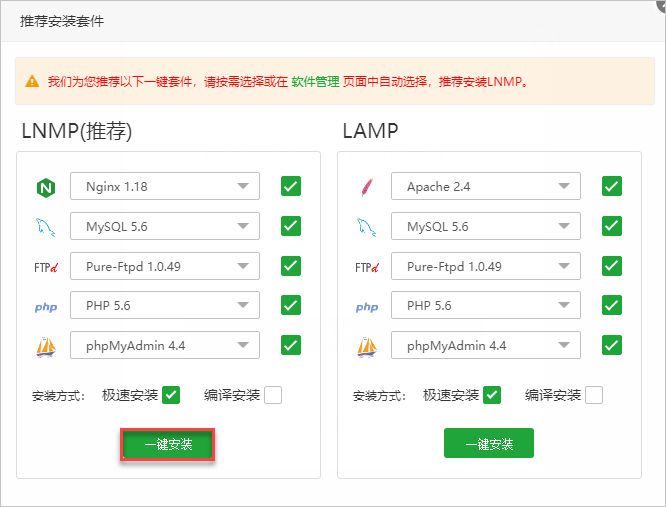
Task: Toggle 极速安装 checkbox in LAMP panel
Action: pos(492,395)
